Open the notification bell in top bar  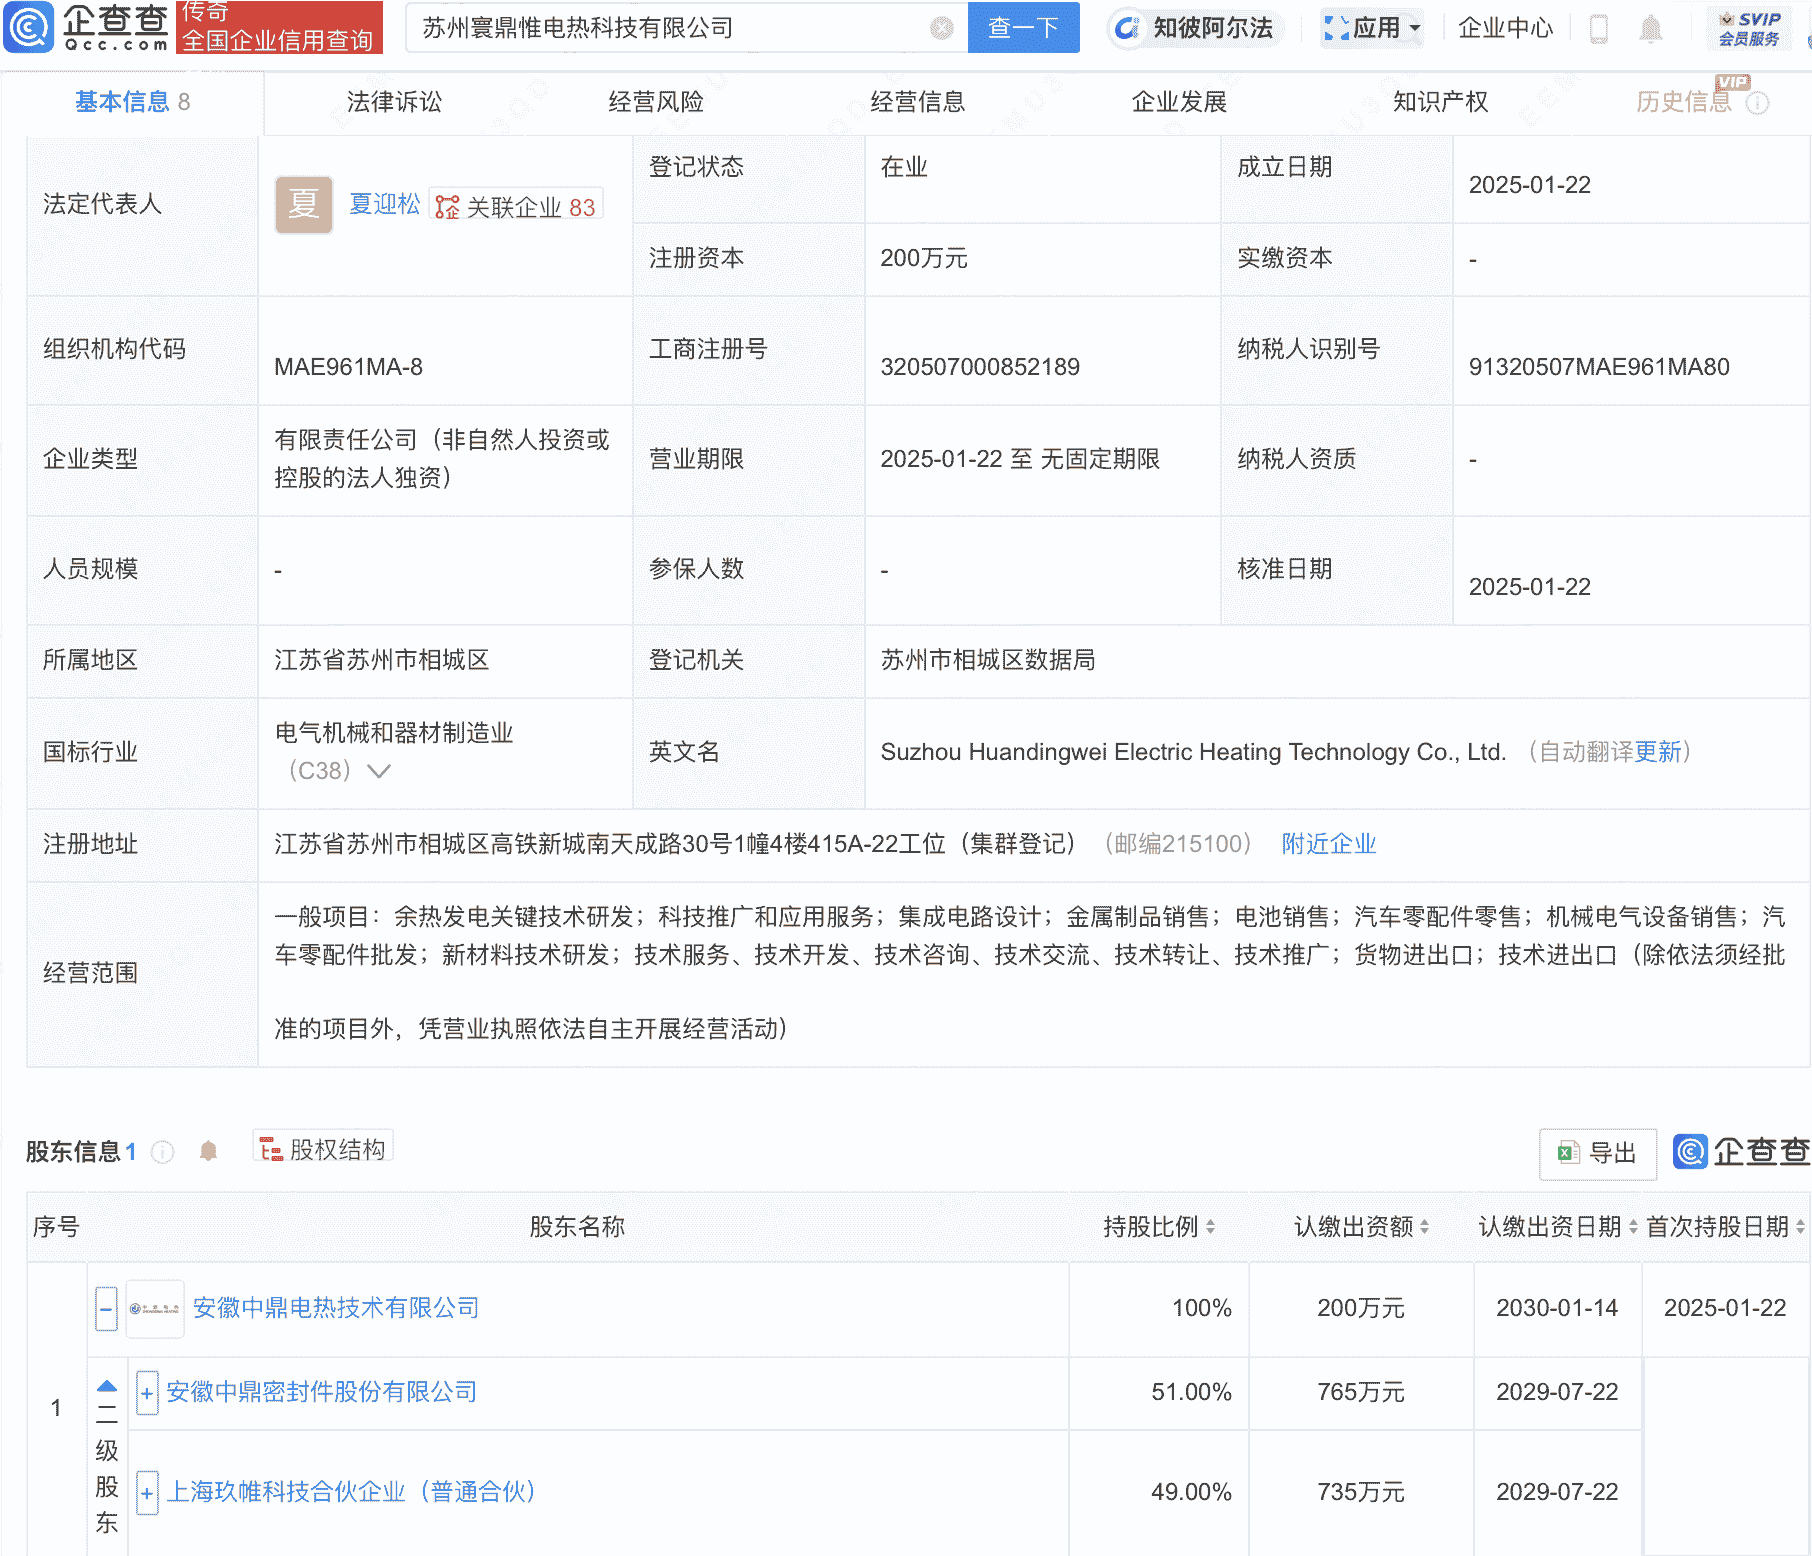click(x=1651, y=29)
